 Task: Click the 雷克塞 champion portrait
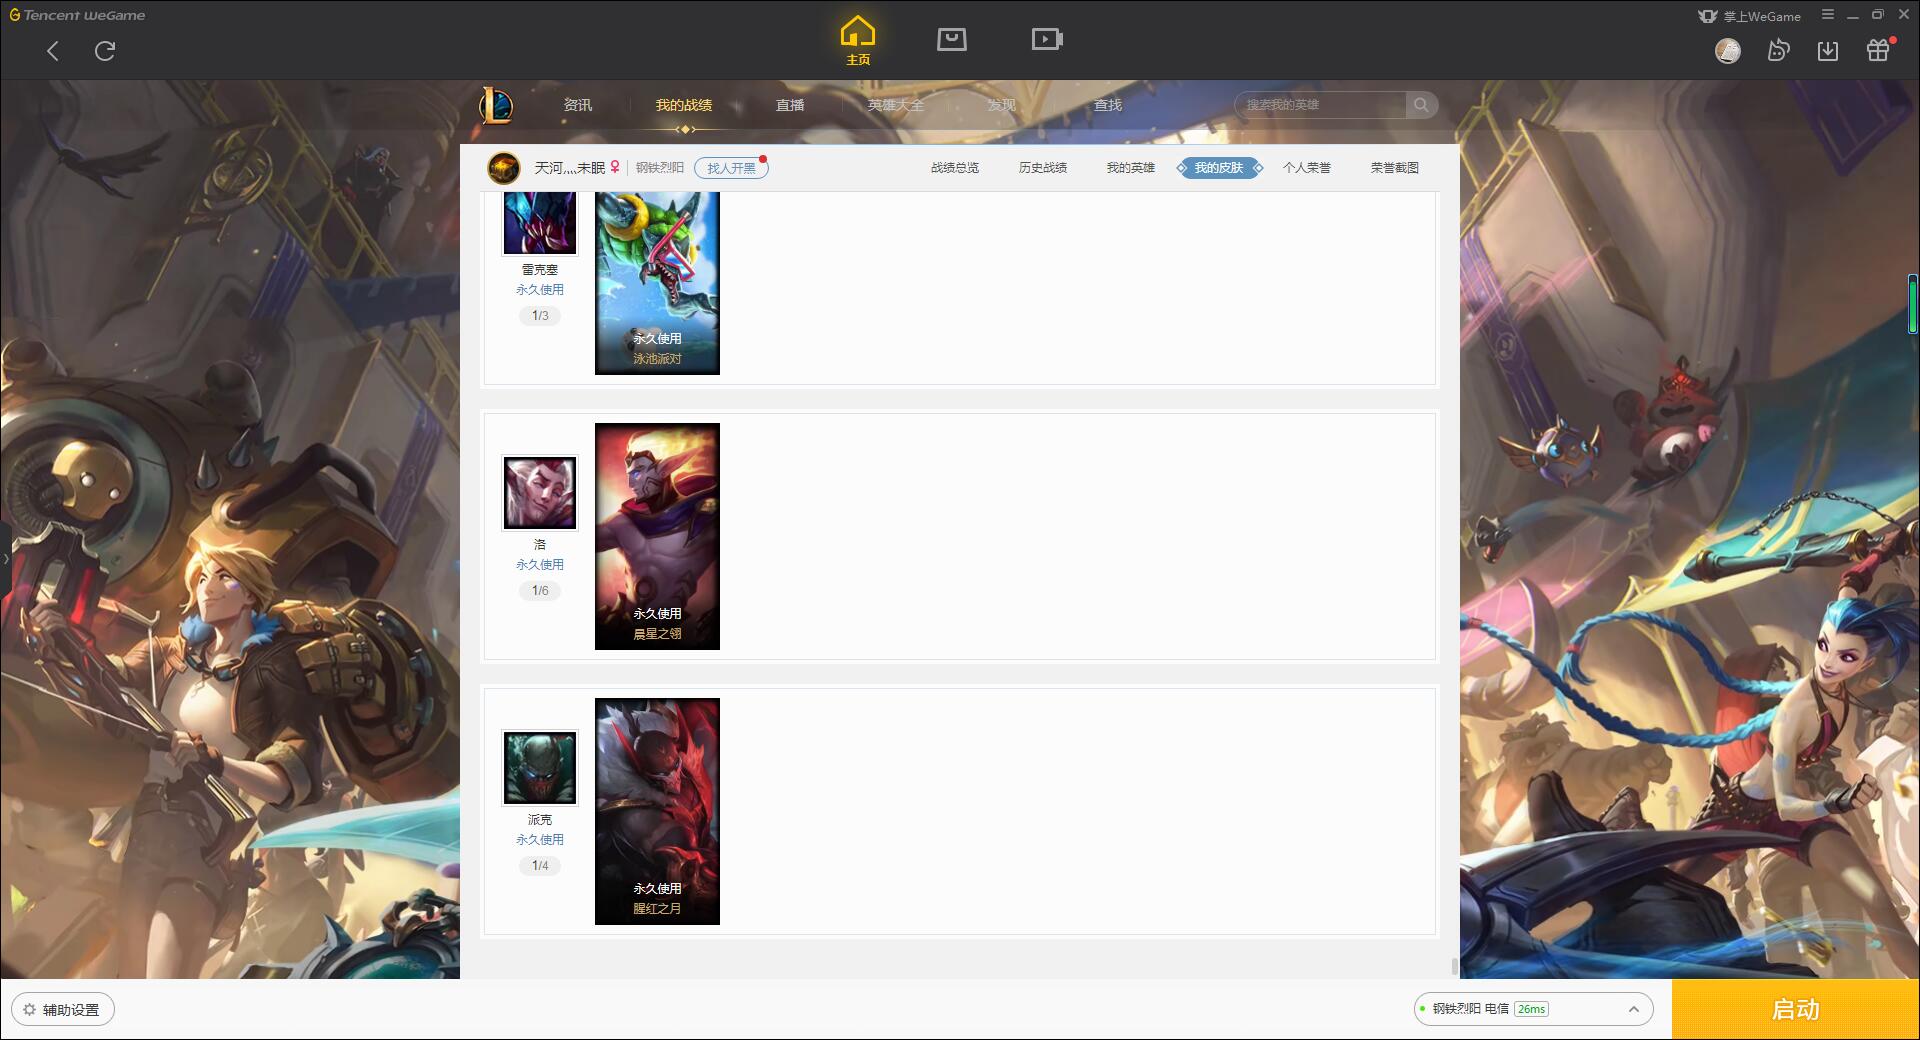point(540,223)
